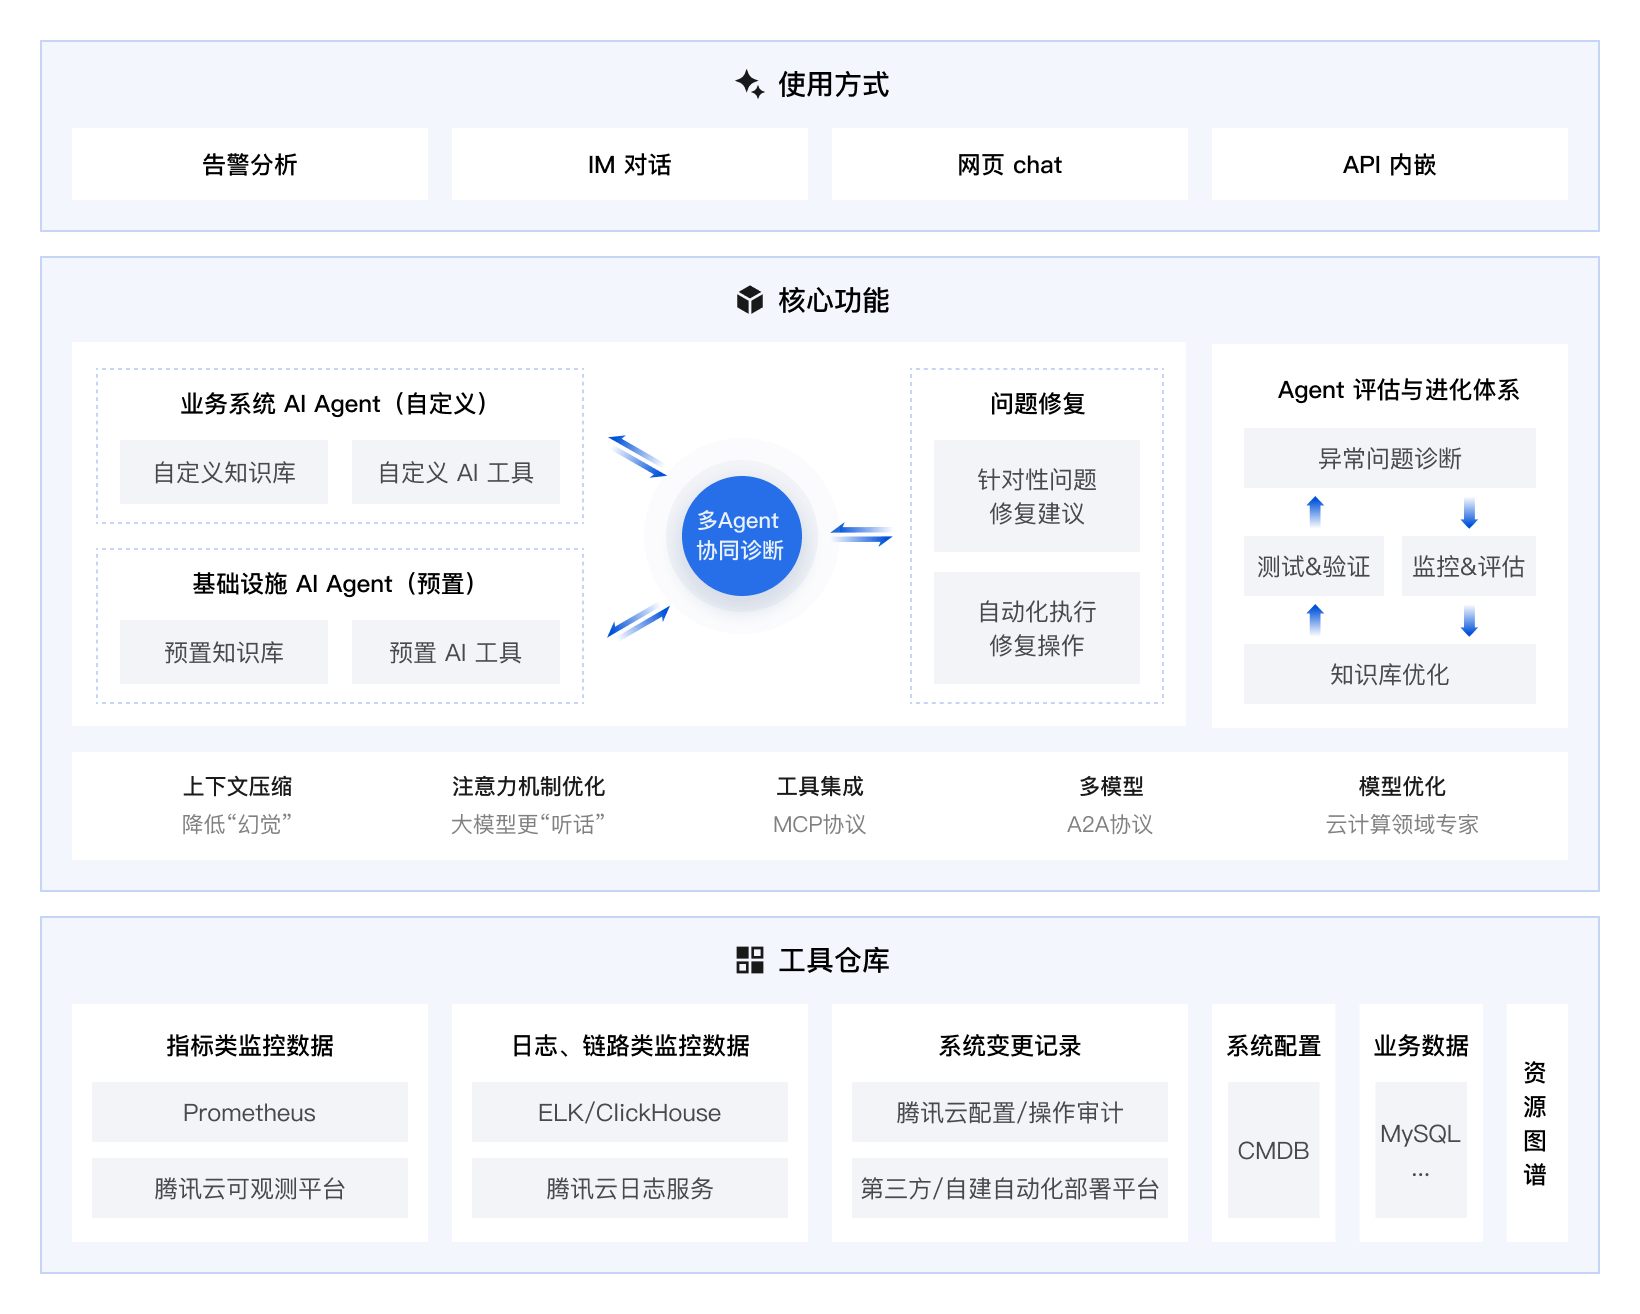Click the 腾讯云可观测平台 block
Viewport: 1640px width, 1314px height.
point(250,1188)
